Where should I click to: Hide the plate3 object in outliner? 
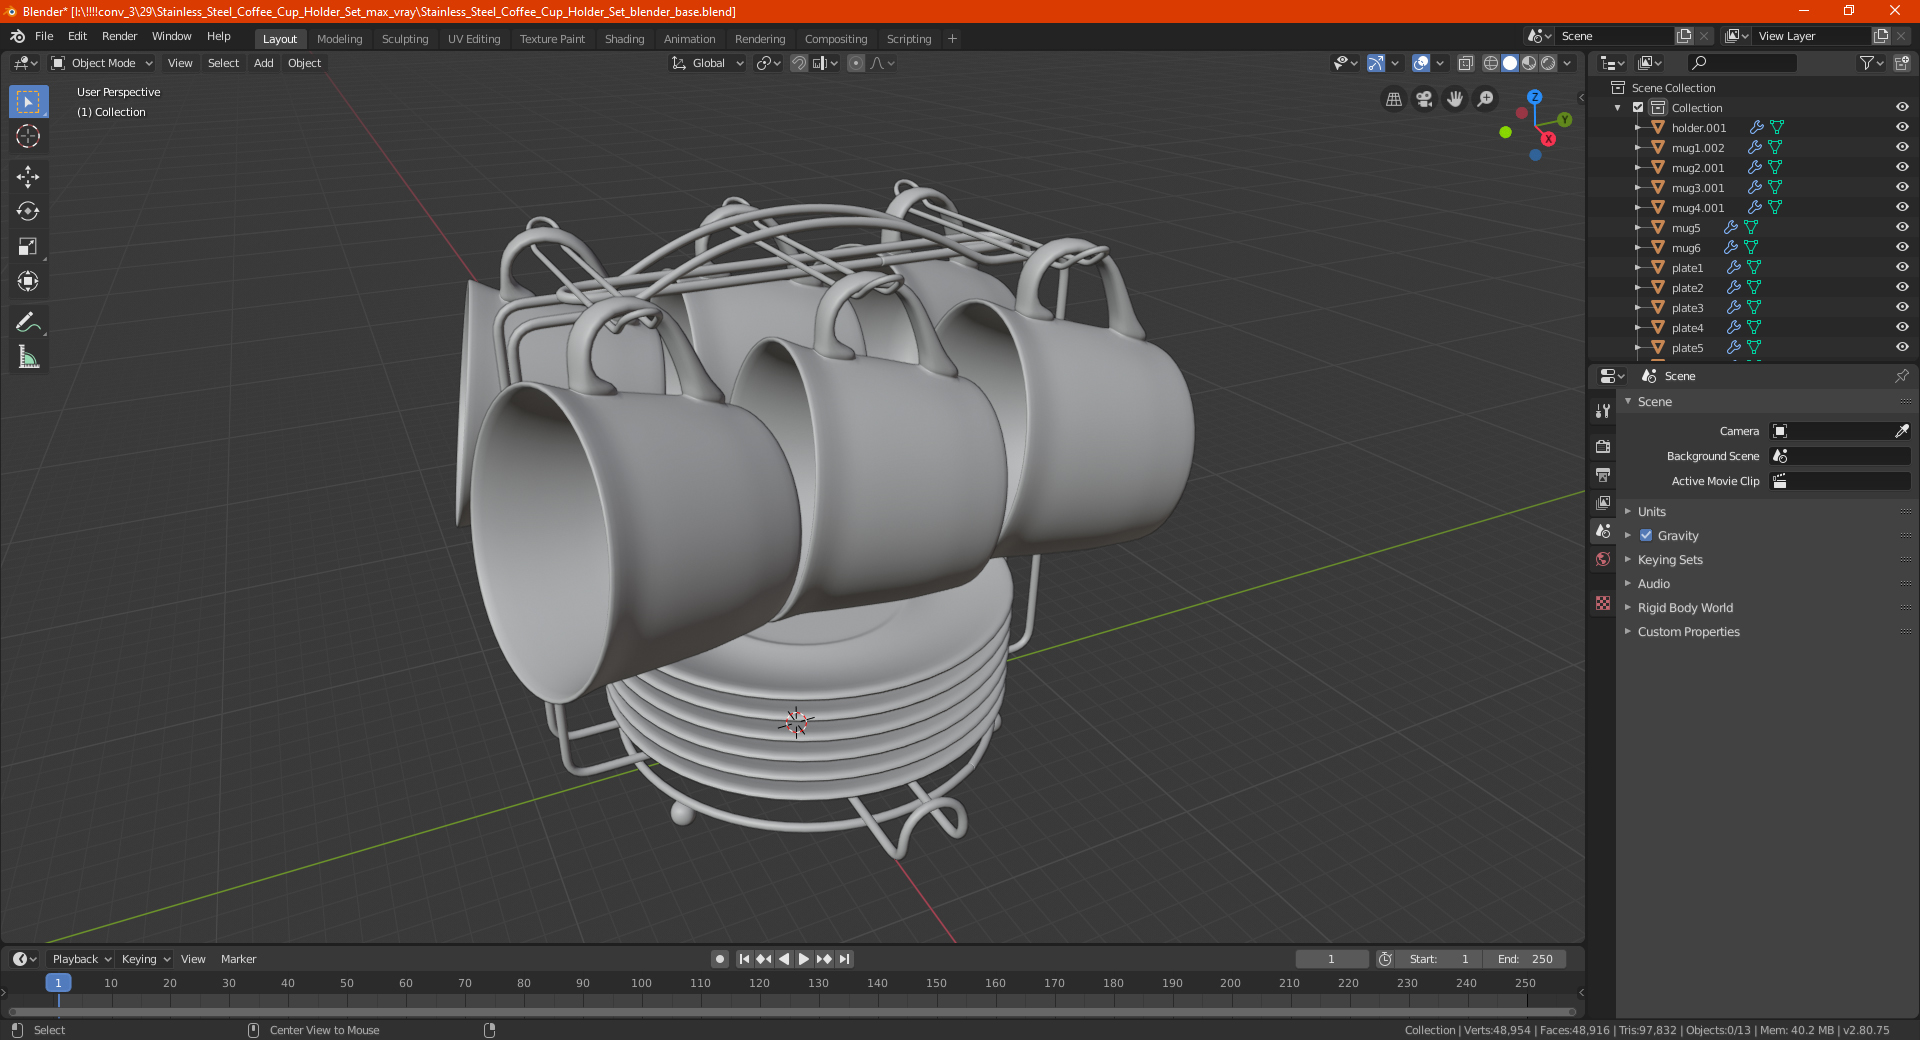(1902, 307)
